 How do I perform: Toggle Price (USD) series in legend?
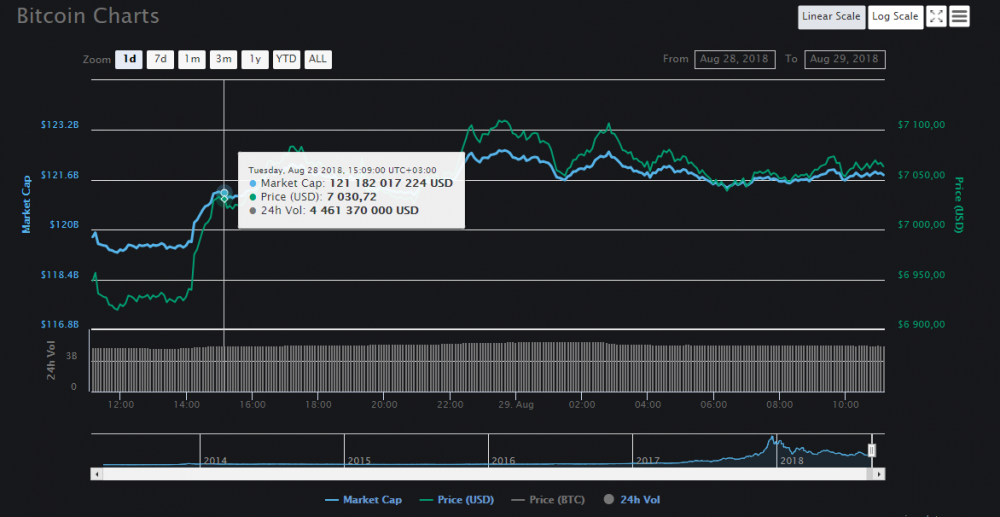[x=457, y=500]
